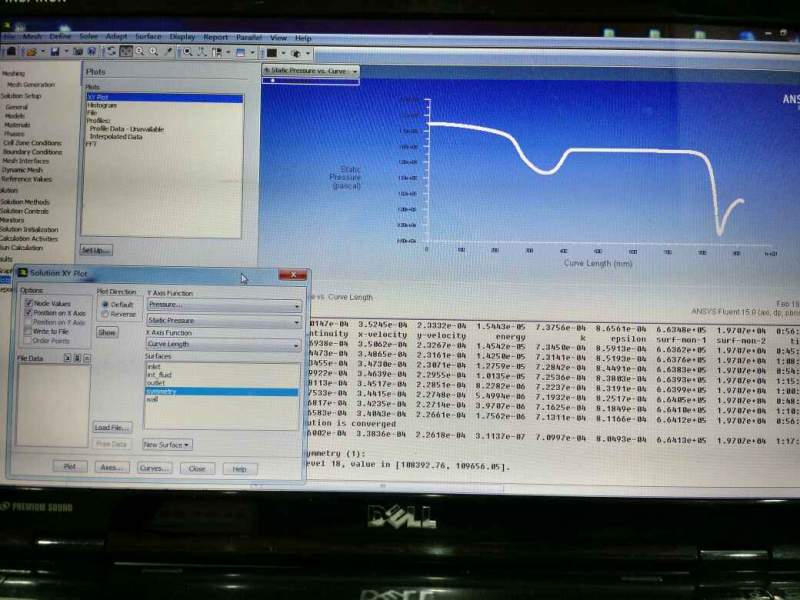The image size is (800, 600).
Task: Open the Define menu
Action: pyautogui.click(x=60, y=37)
